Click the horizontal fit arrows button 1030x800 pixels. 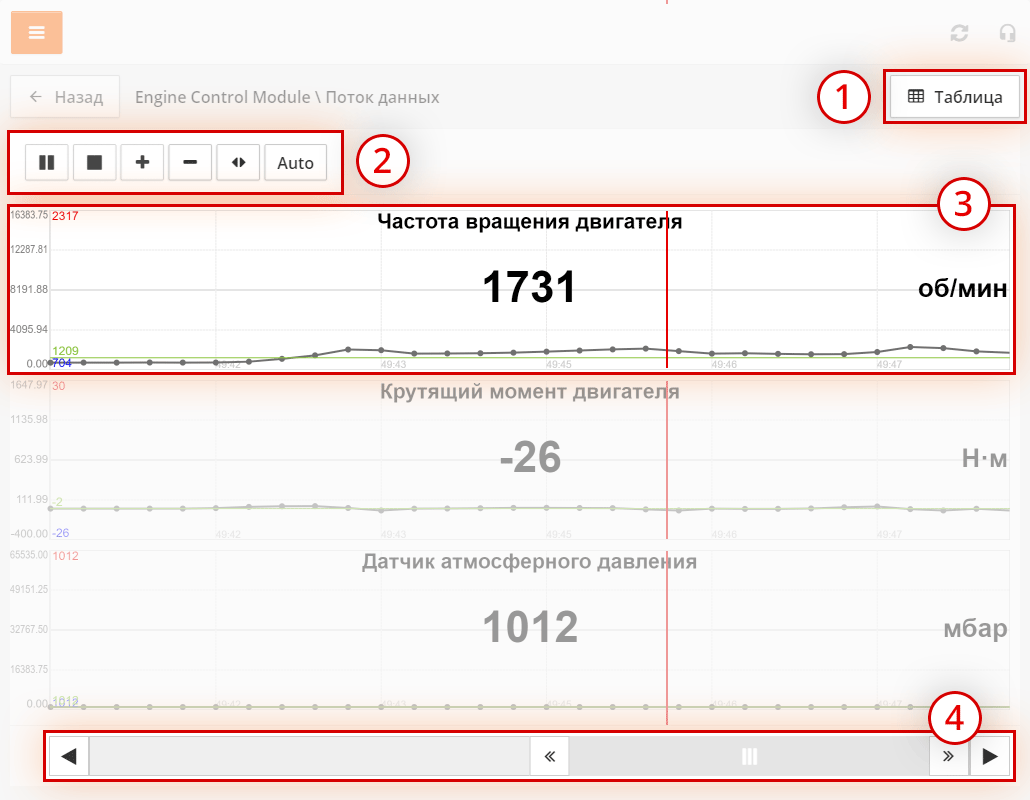pyautogui.click(x=238, y=162)
